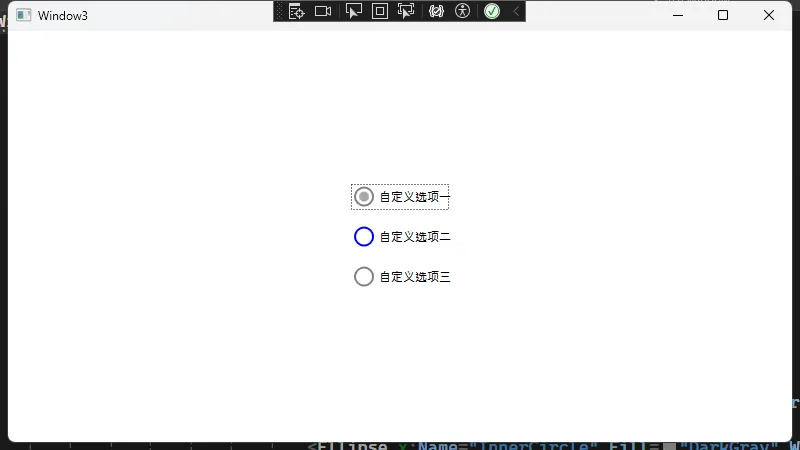Screen dimensions: 800x450
Task: Click the Window3 application icon
Action: (23, 15)
